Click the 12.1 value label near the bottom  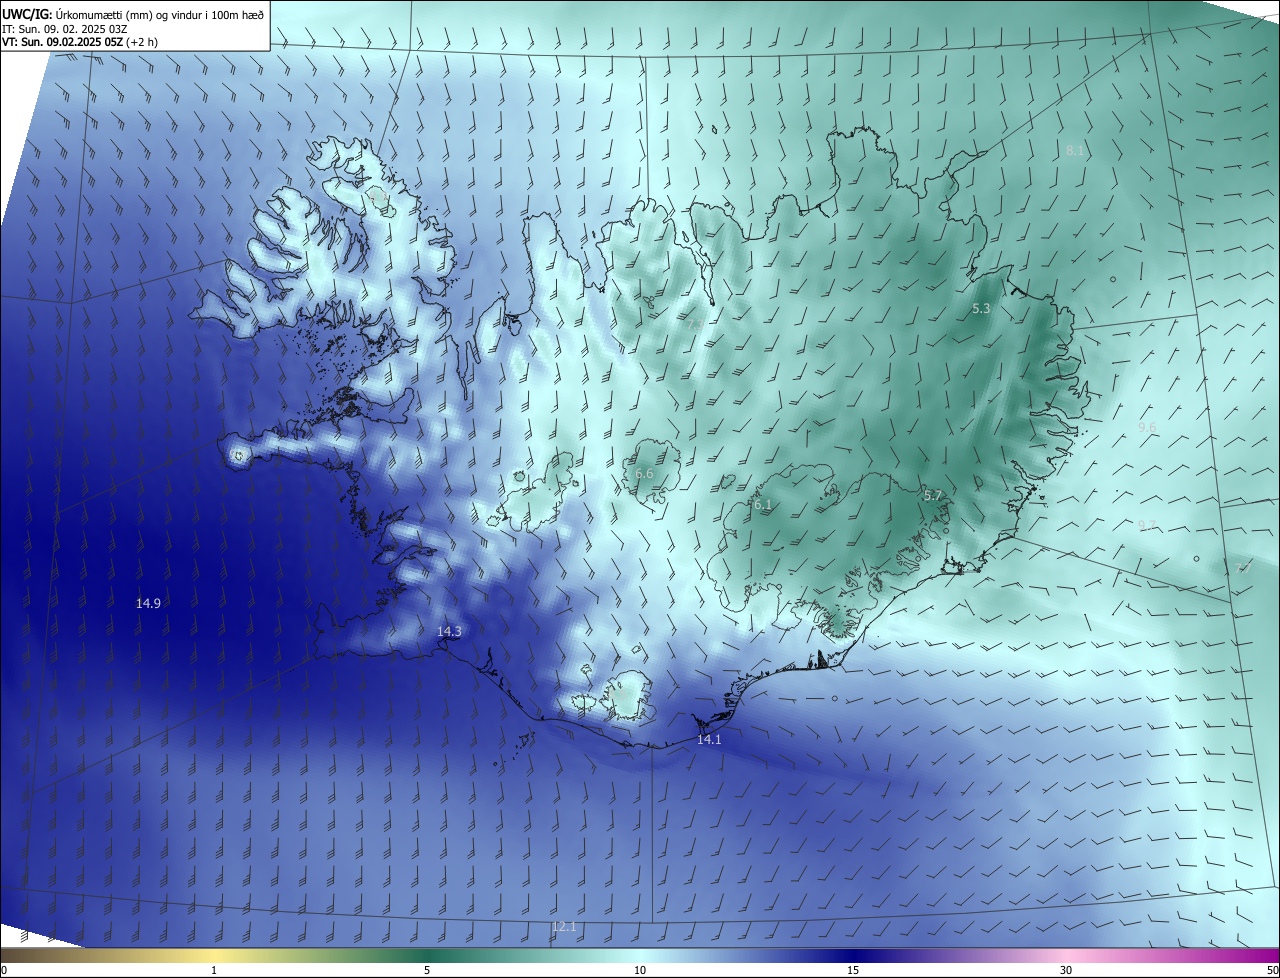(564, 927)
